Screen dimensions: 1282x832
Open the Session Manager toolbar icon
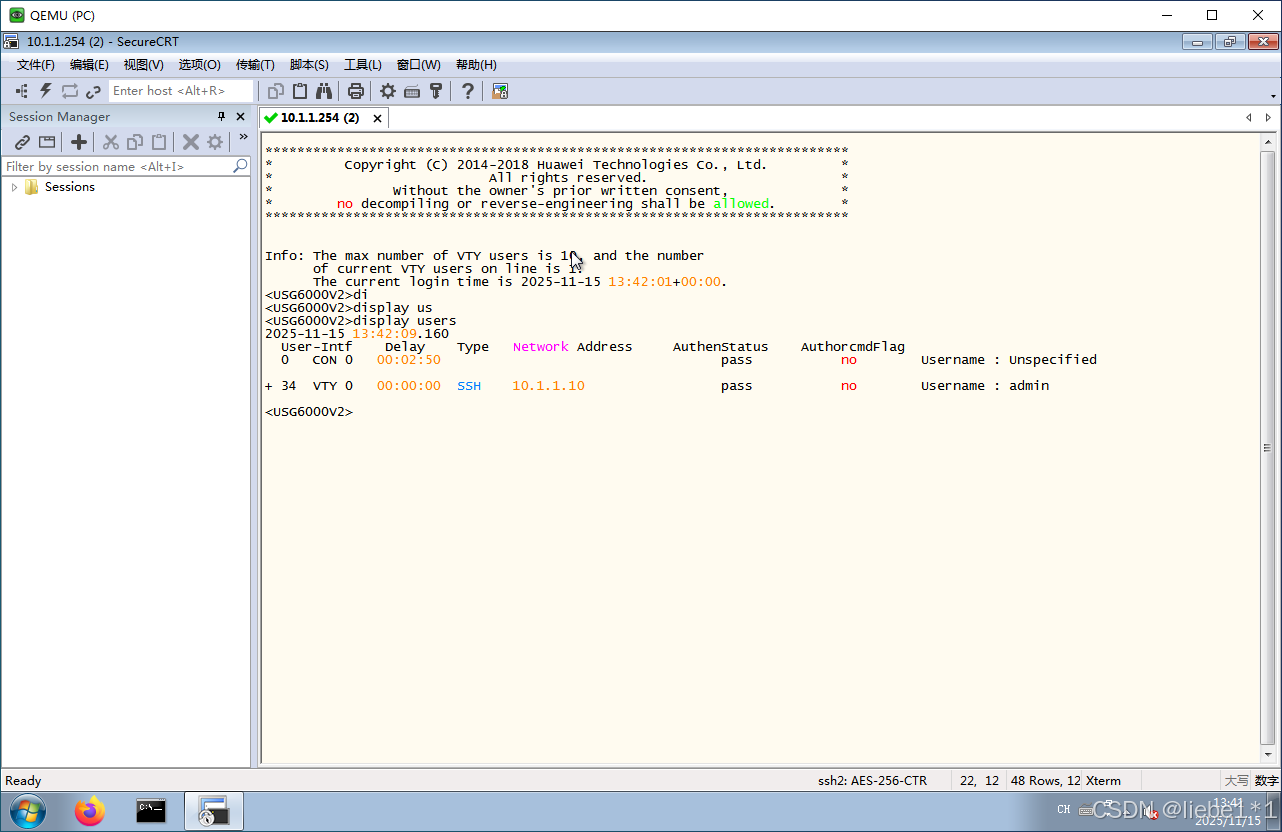pyautogui.click(x=22, y=91)
